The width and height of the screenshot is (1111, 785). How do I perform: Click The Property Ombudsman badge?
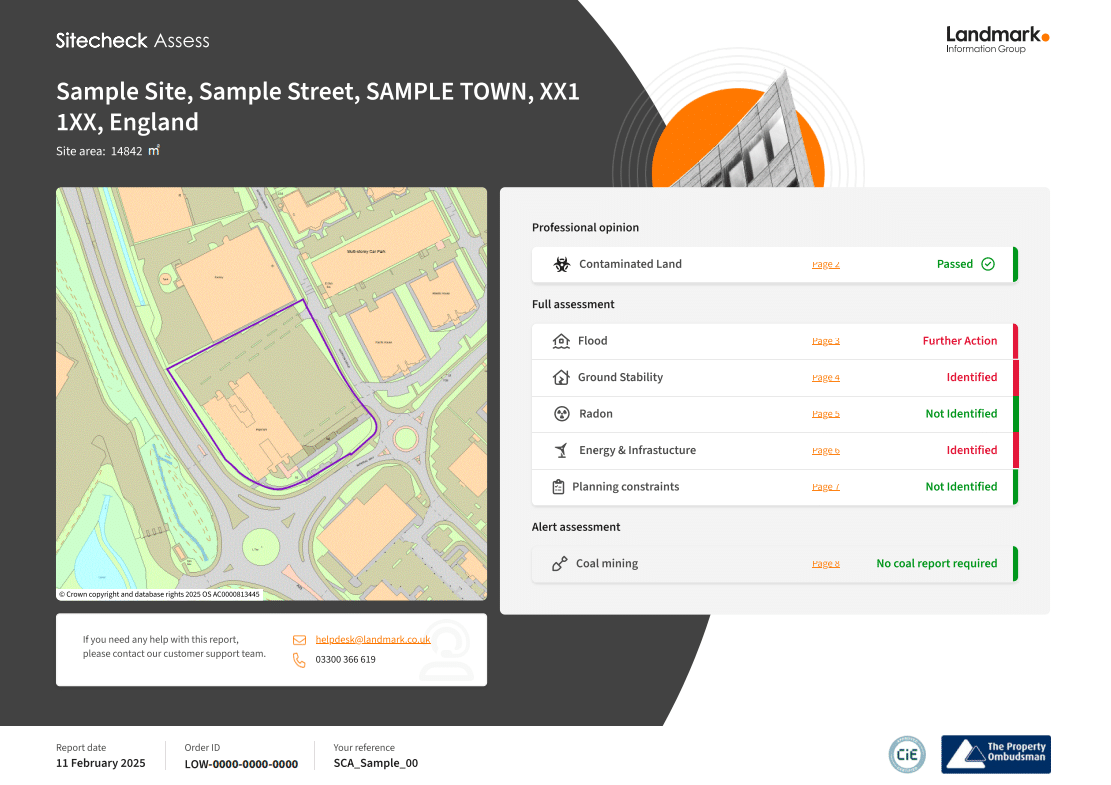pyautogui.click(x=996, y=755)
